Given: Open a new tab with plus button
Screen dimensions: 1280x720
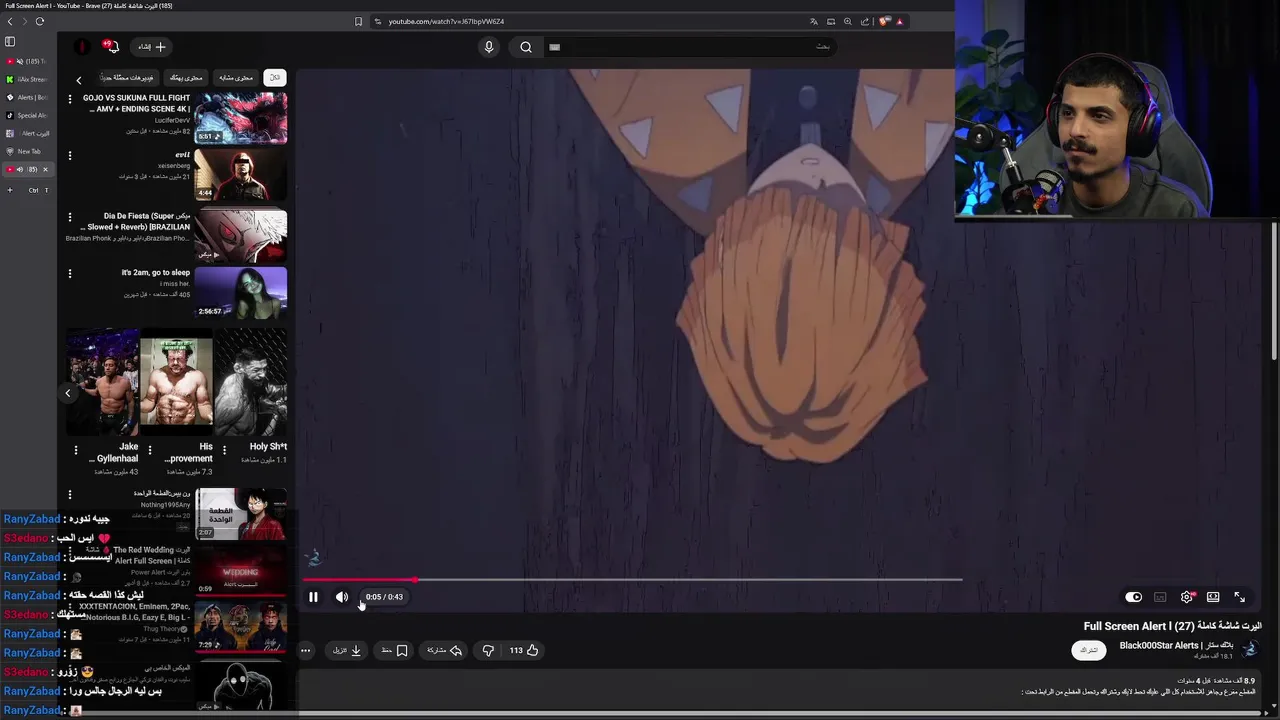Looking at the screenshot, I should (x=10, y=189).
